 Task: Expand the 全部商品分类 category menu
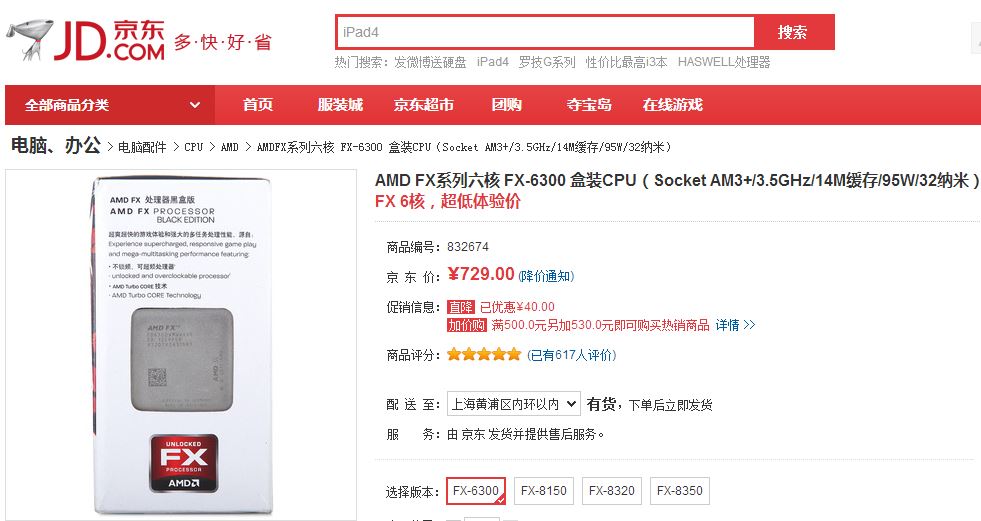click(x=113, y=105)
